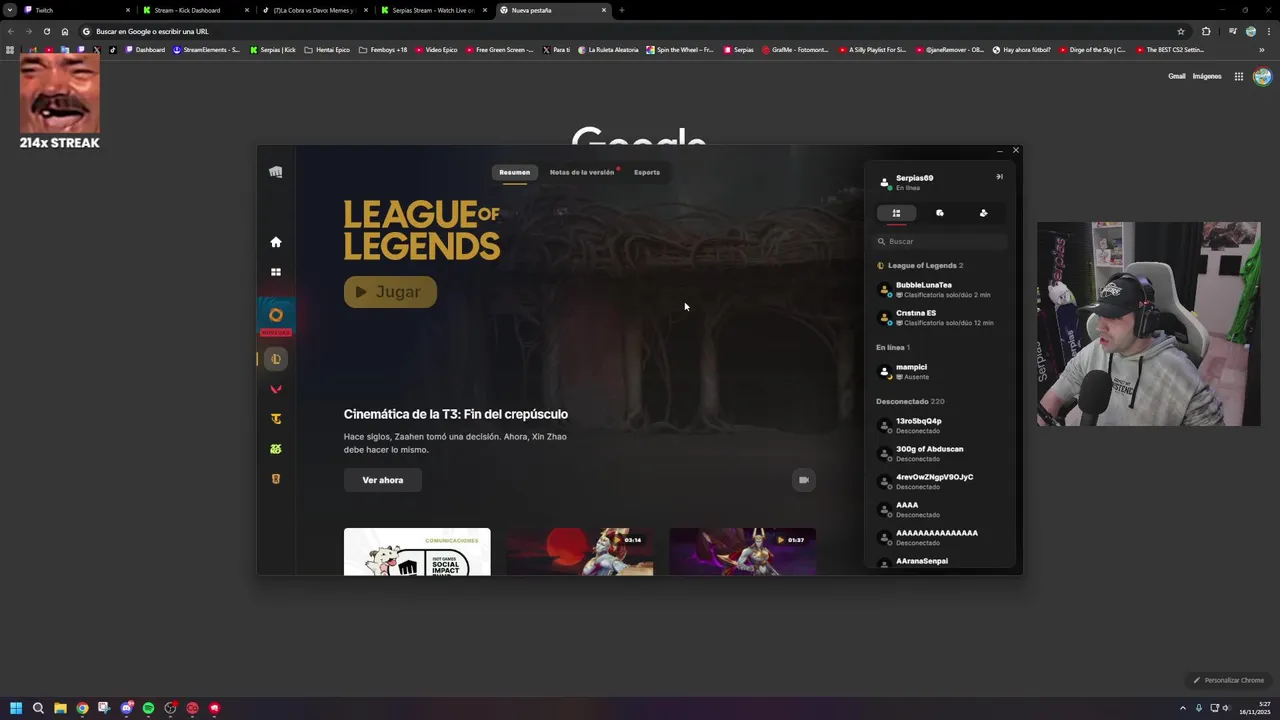Open the Windows Start menu

coord(16,708)
